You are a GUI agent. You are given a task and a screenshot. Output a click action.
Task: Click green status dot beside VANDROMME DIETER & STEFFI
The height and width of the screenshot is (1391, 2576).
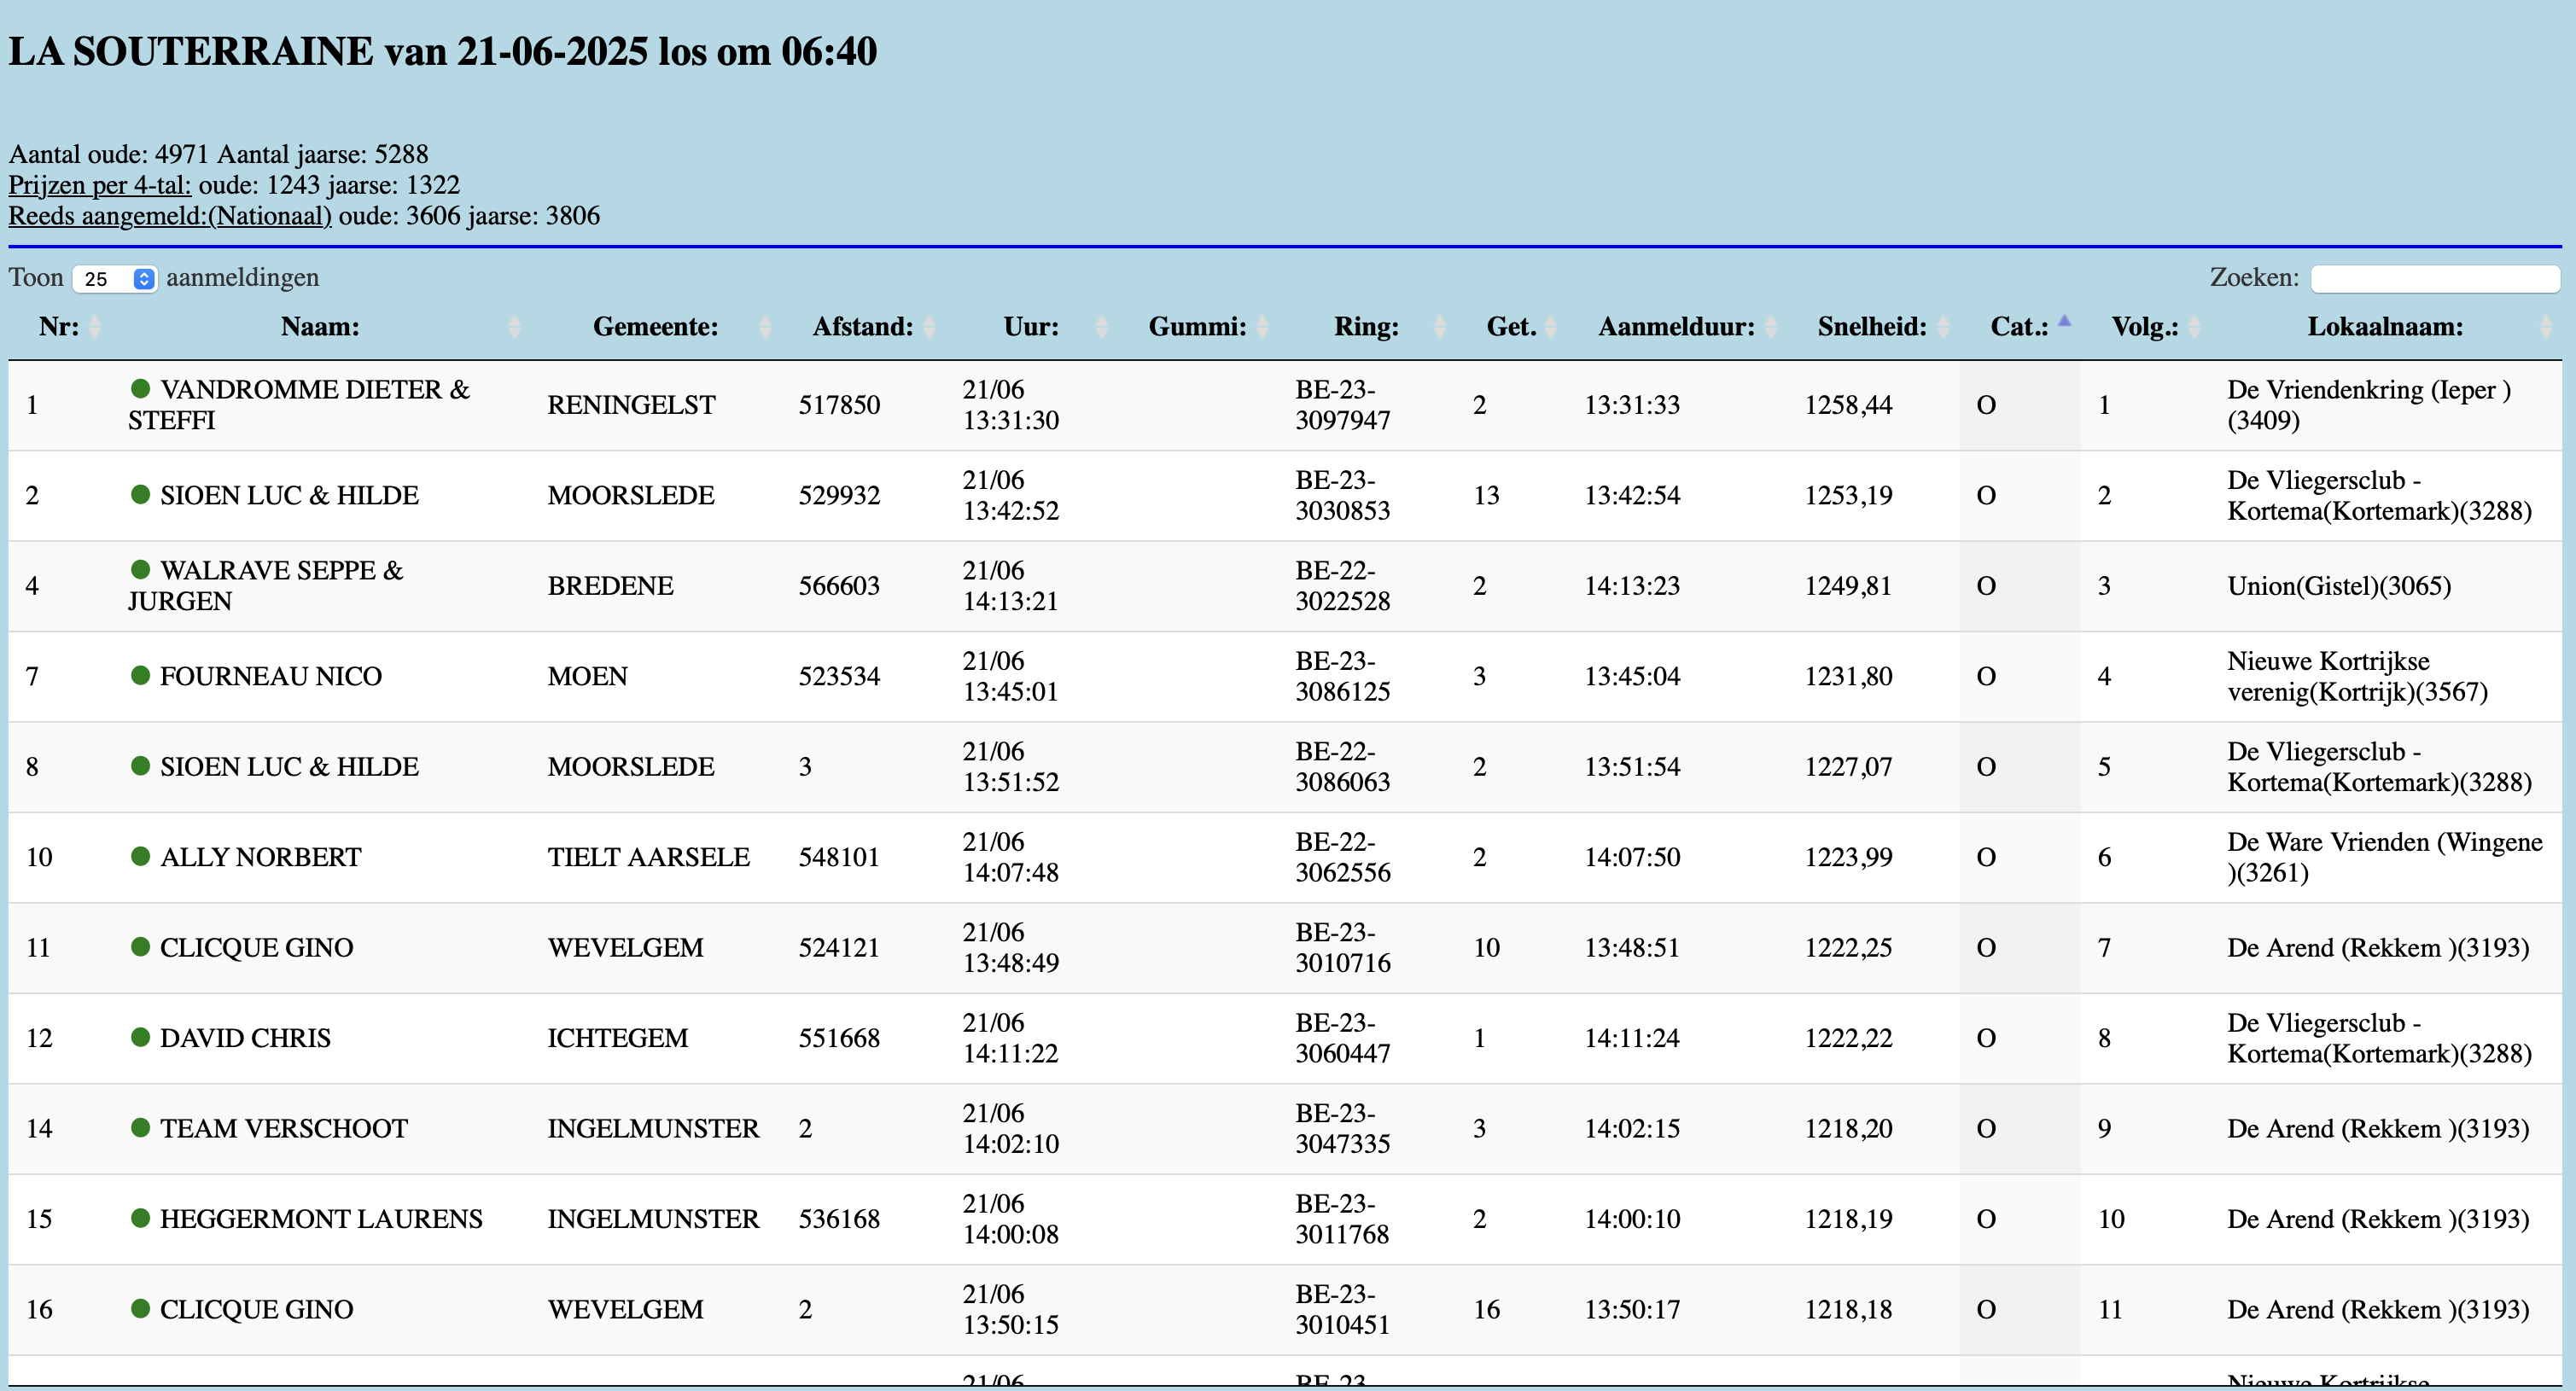(x=140, y=388)
